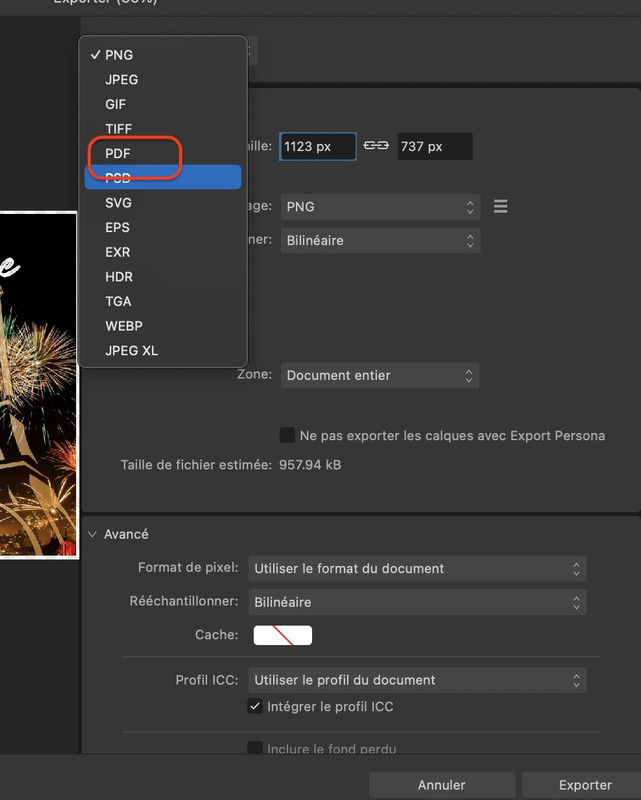The width and height of the screenshot is (641, 800).
Task: Open the preset options hamburger menu
Action: tap(501, 207)
